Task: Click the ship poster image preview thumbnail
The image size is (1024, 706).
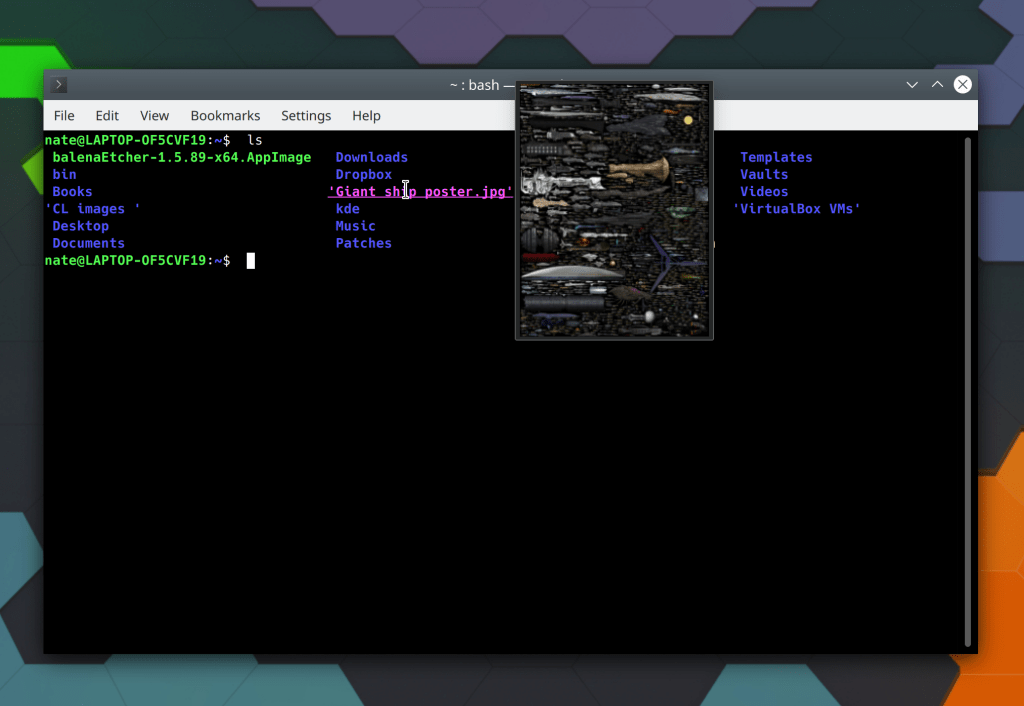Action: (x=614, y=211)
